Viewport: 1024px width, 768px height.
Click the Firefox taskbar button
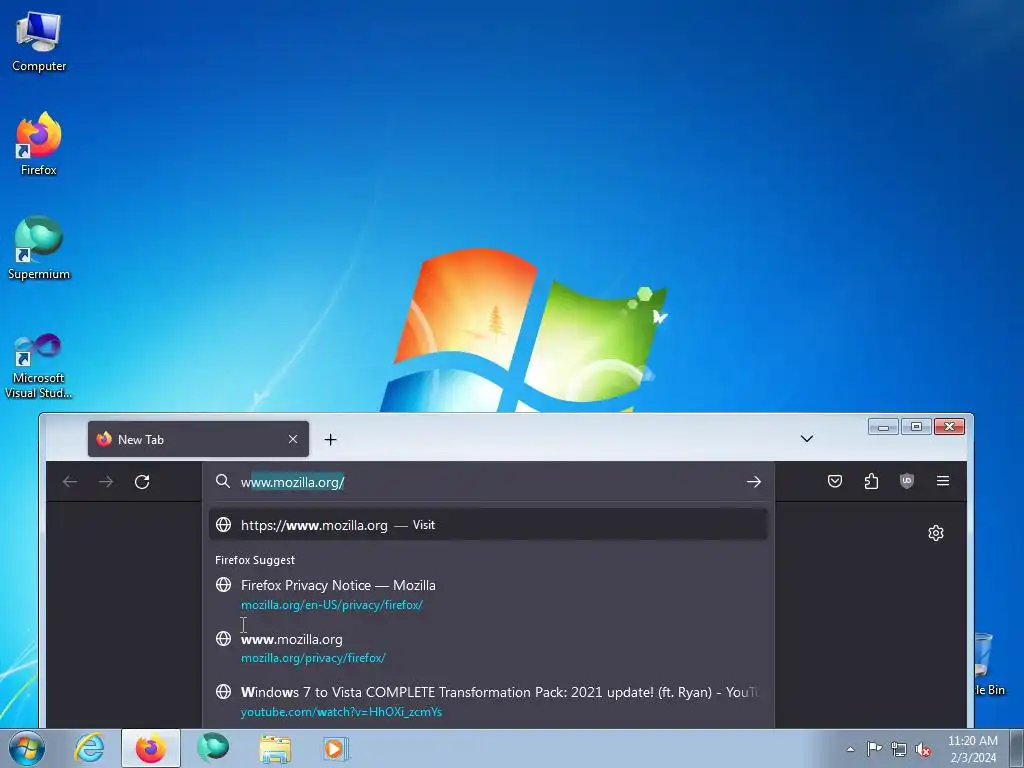151,748
